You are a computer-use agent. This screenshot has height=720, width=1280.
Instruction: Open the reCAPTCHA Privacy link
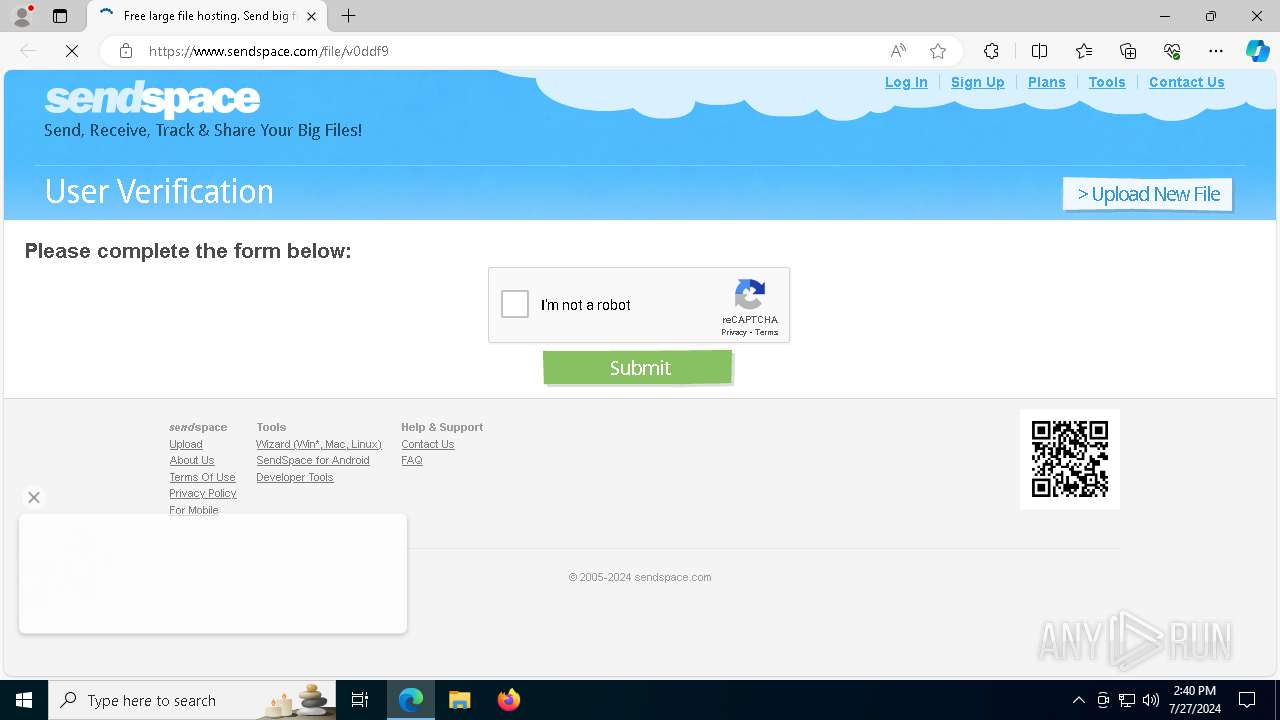[733, 332]
